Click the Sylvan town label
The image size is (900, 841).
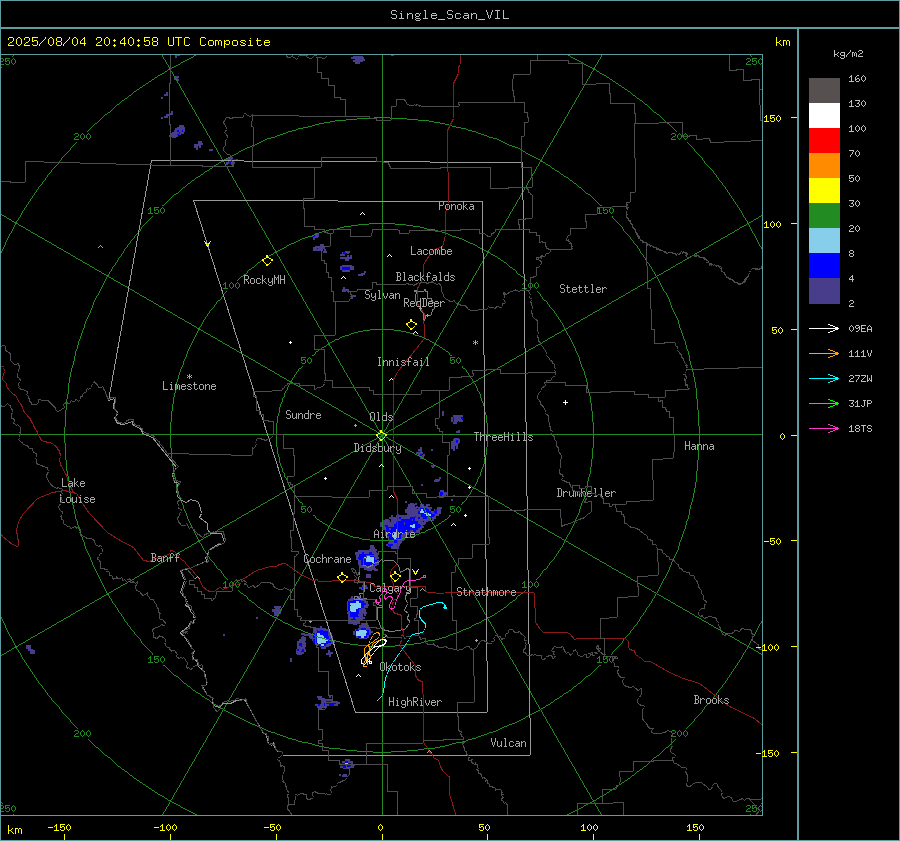pyautogui.click(x=382, y=295)
